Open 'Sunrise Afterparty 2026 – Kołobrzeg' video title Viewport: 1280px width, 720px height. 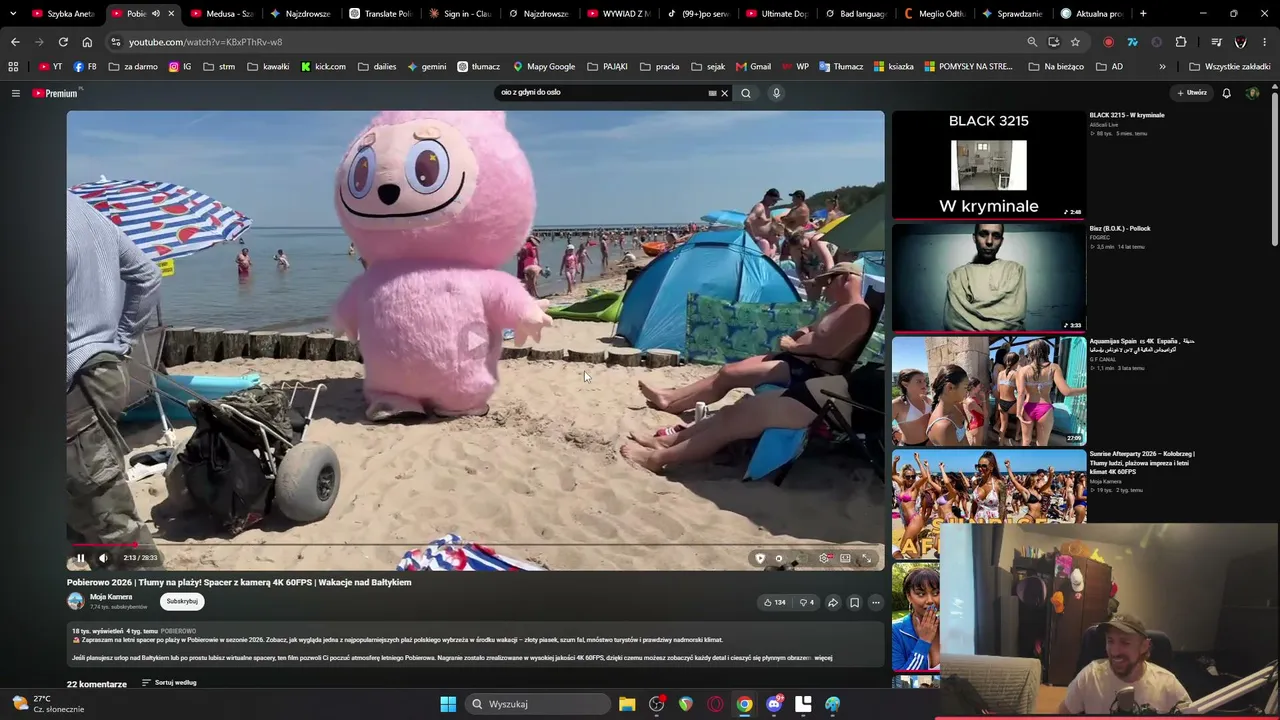coord(1142,462)
